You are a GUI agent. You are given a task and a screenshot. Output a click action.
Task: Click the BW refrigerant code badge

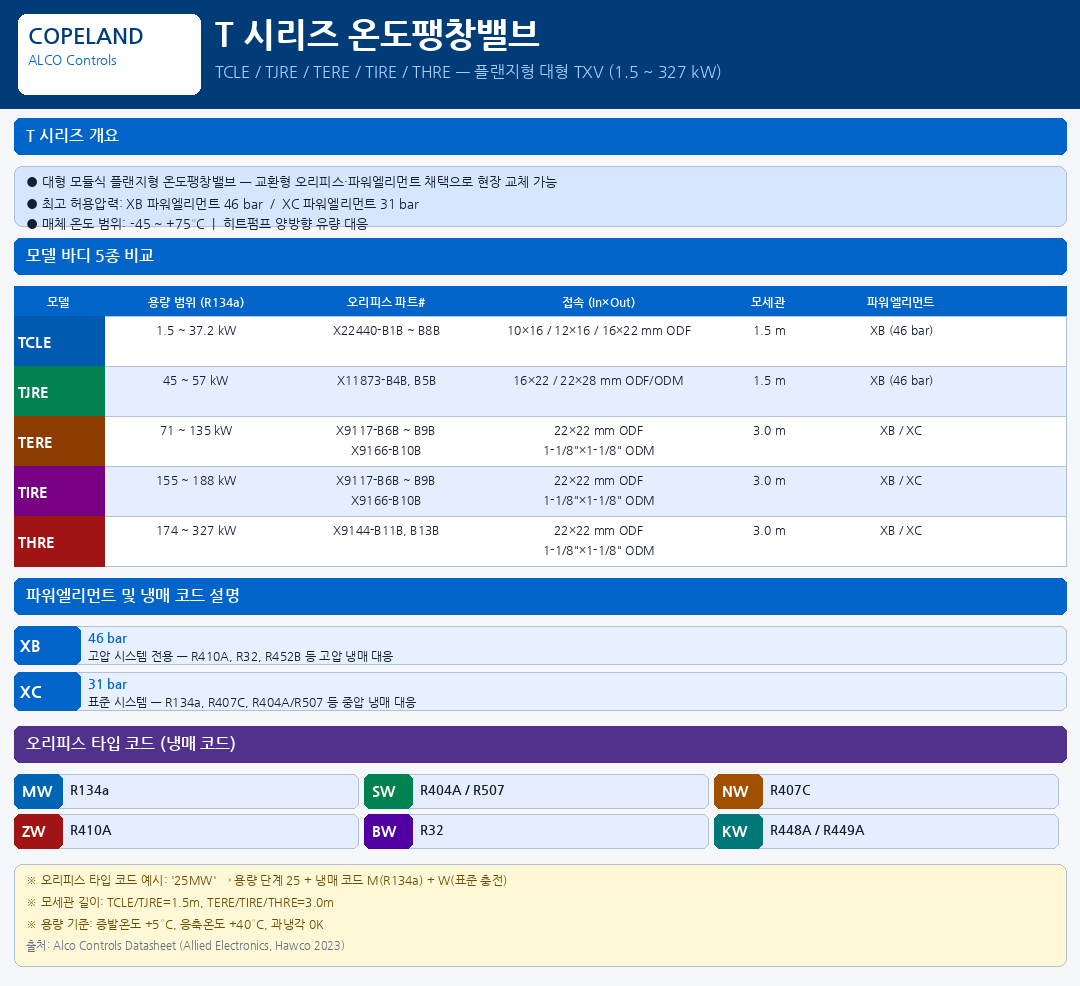[x=388, y=832]
